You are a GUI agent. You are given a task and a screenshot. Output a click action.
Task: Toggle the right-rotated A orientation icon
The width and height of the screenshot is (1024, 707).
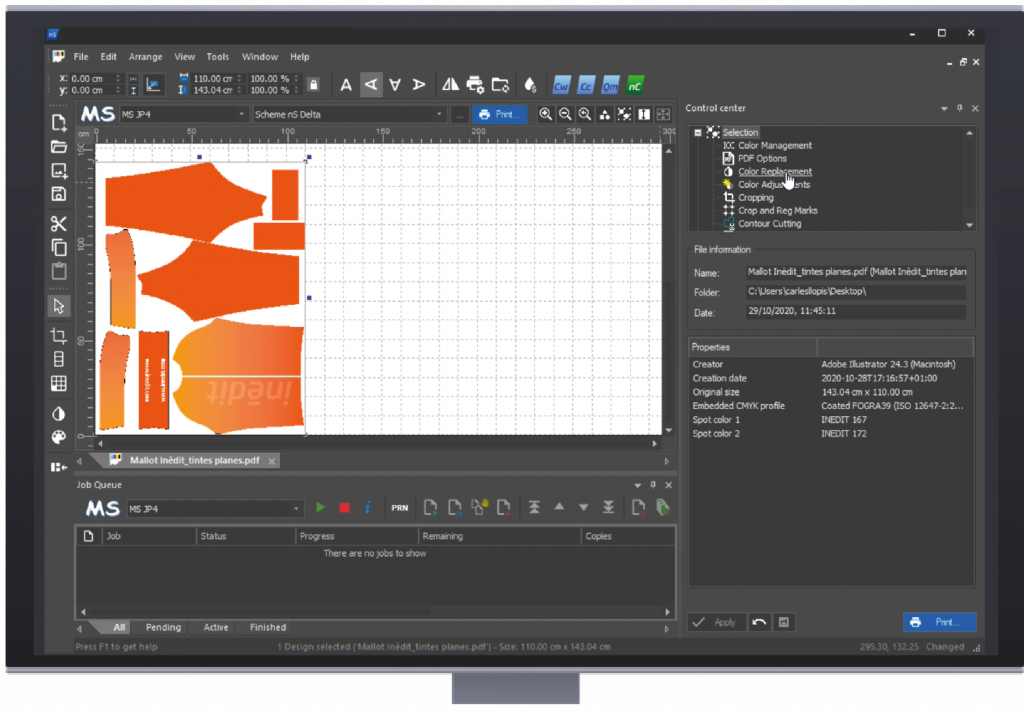[419, 85]
